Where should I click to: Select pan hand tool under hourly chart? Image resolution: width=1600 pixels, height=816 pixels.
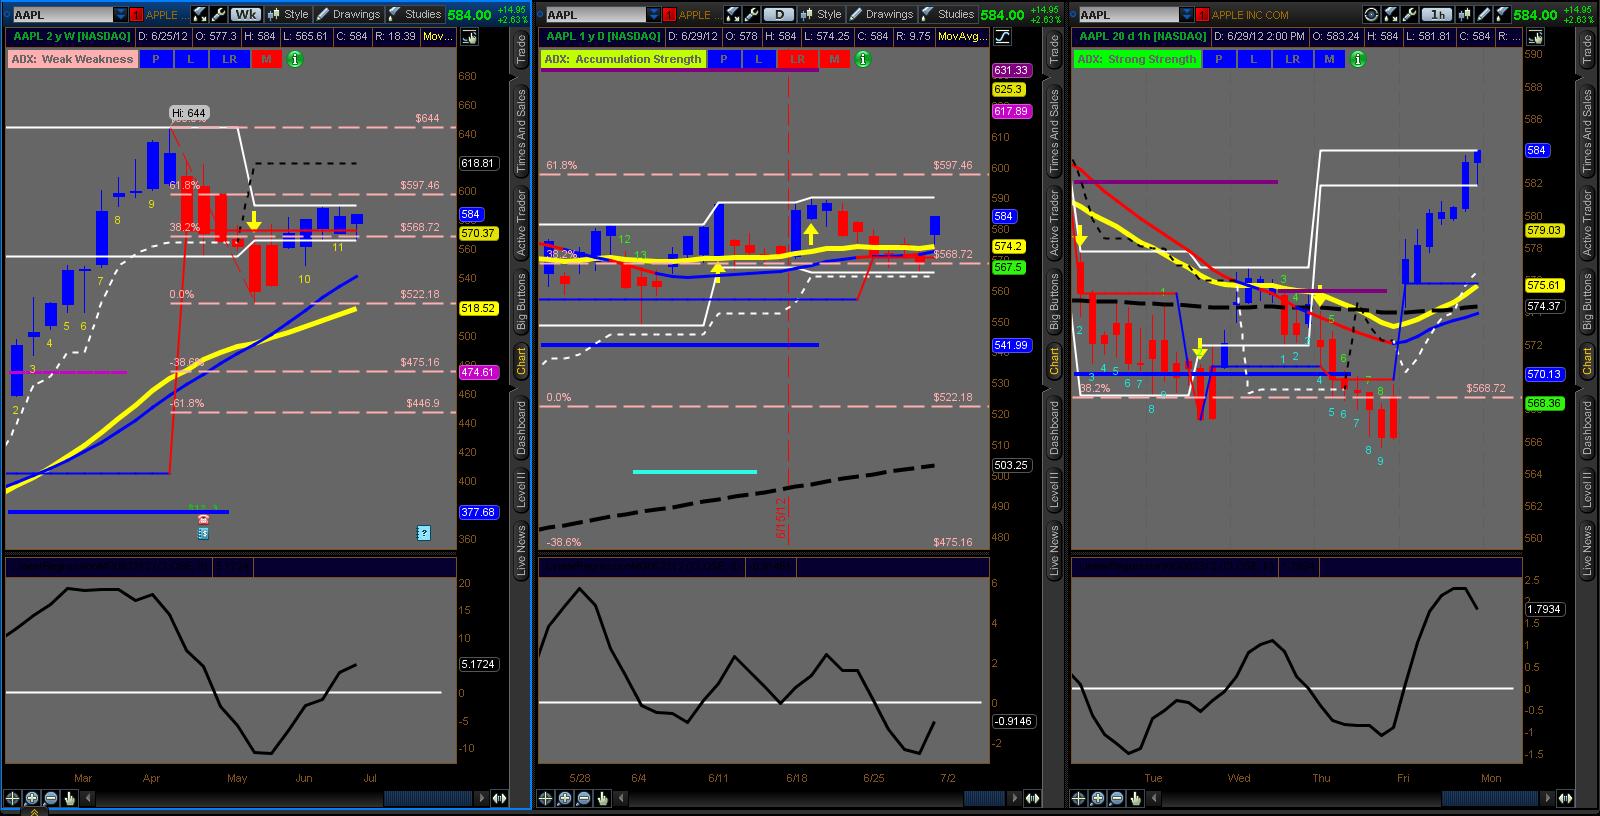1135,798
